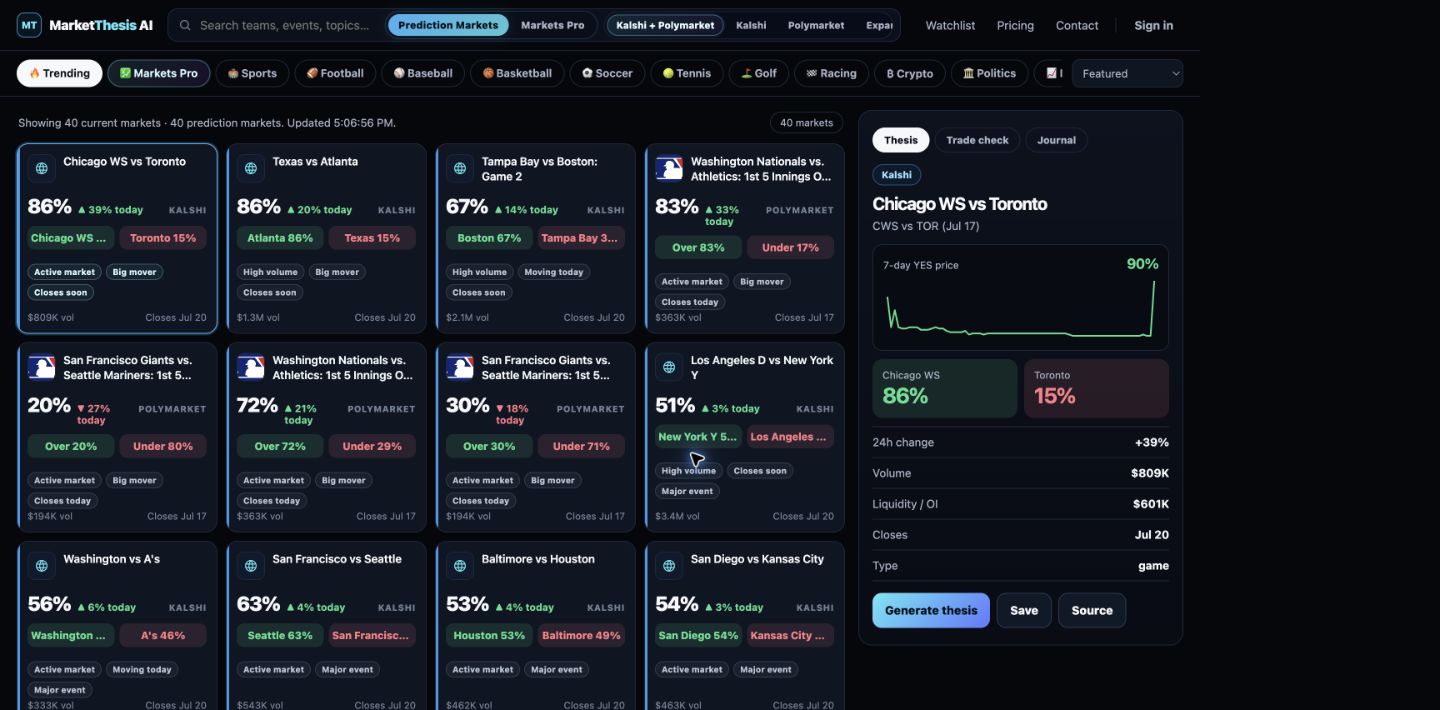Filter by Politics category
The width and height of the screenshot is (1440, 710).
(989, 73)
